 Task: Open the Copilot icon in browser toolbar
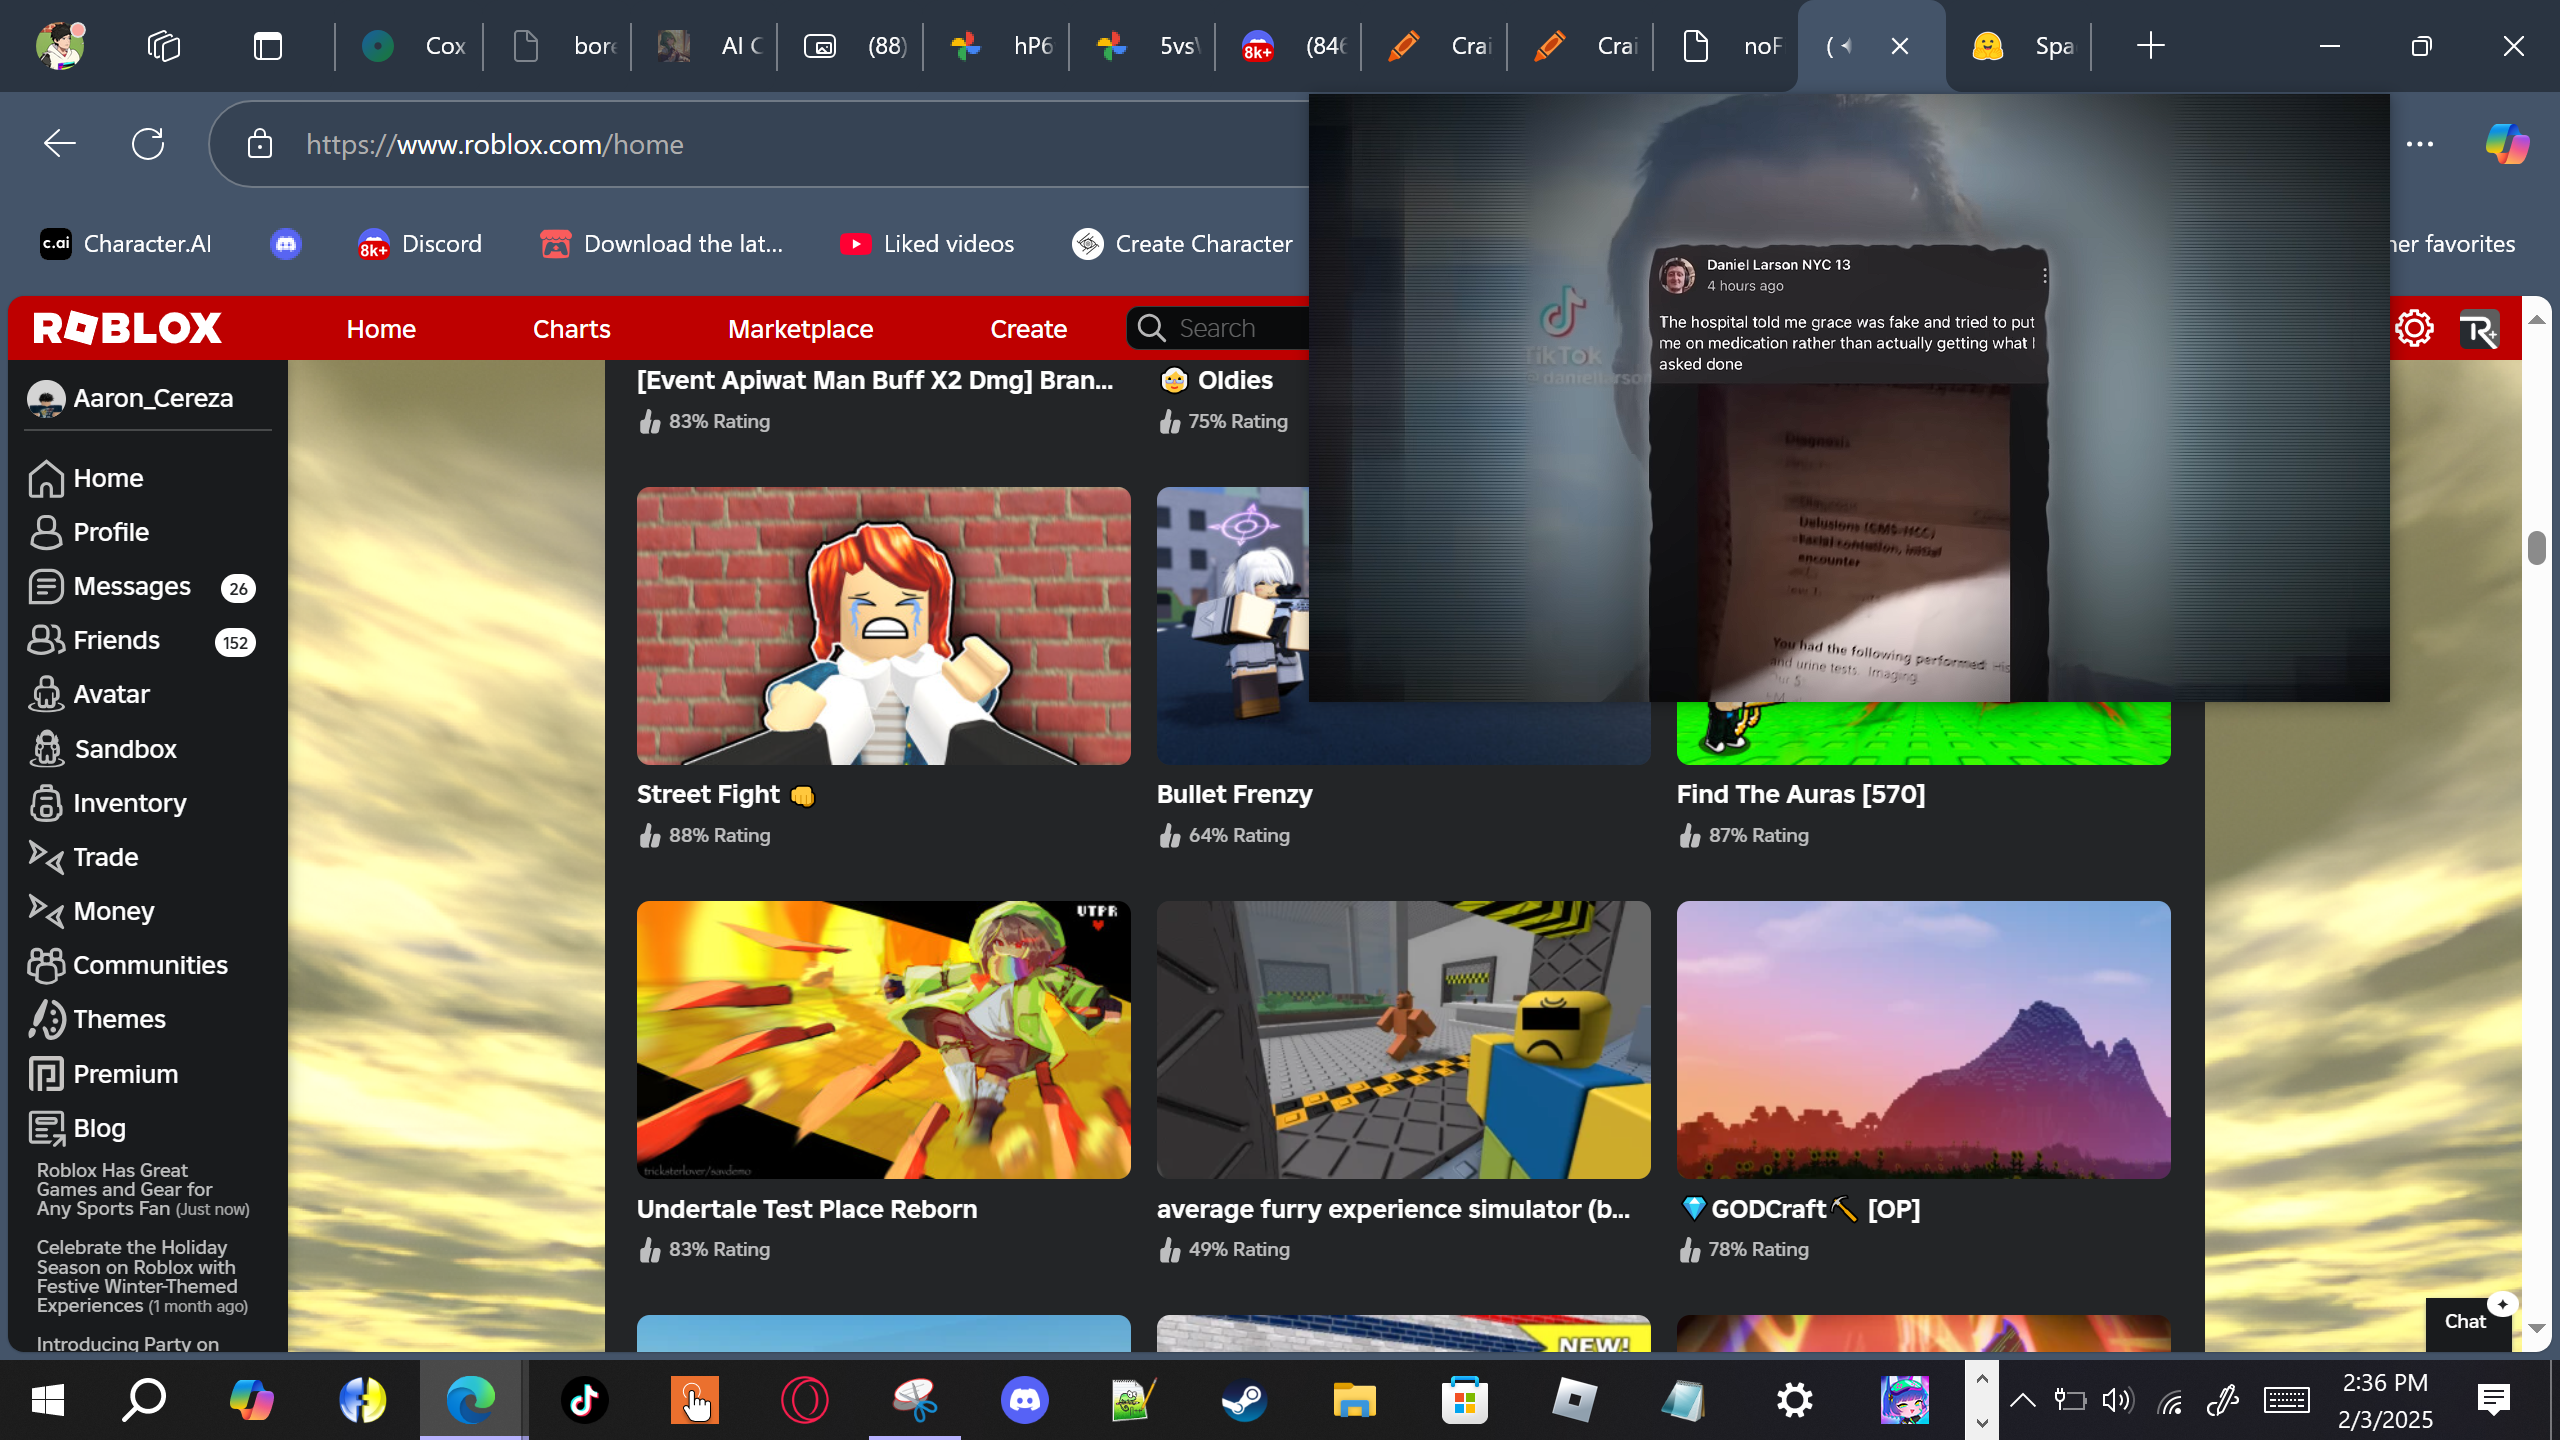[x=2507, y=144]
